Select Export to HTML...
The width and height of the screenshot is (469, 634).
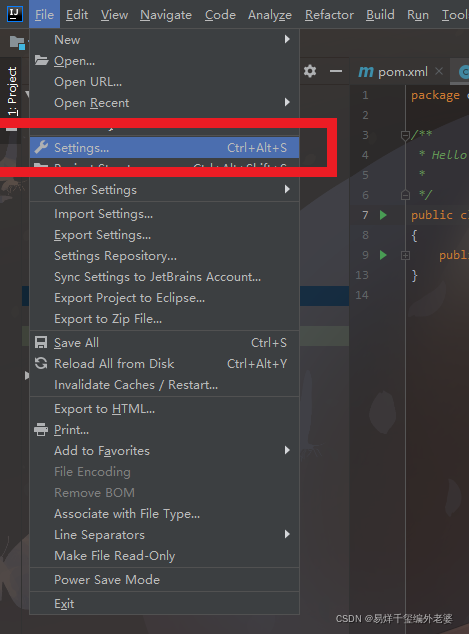click(x=165, y=409)
